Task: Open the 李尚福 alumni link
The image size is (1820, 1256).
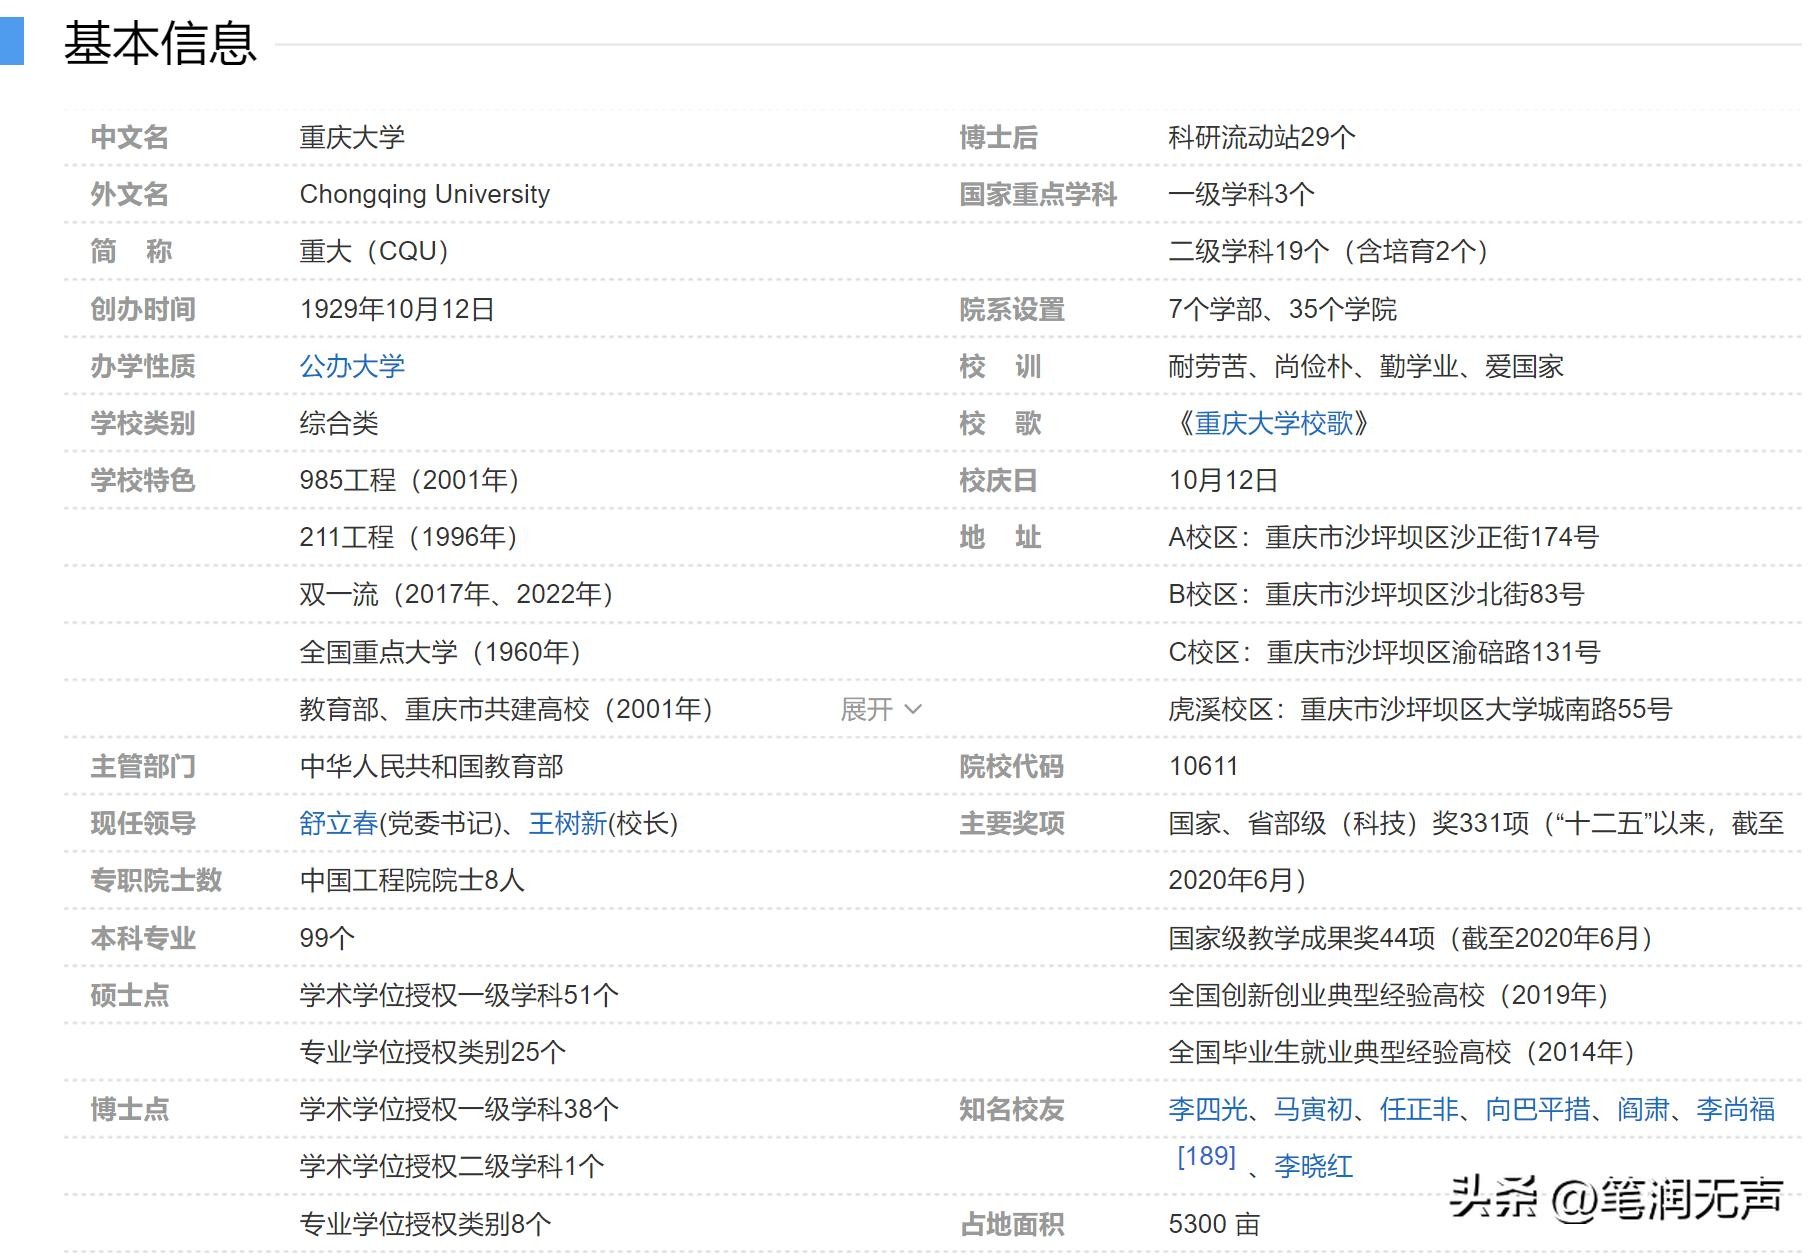Action: pos(1735,1109)
